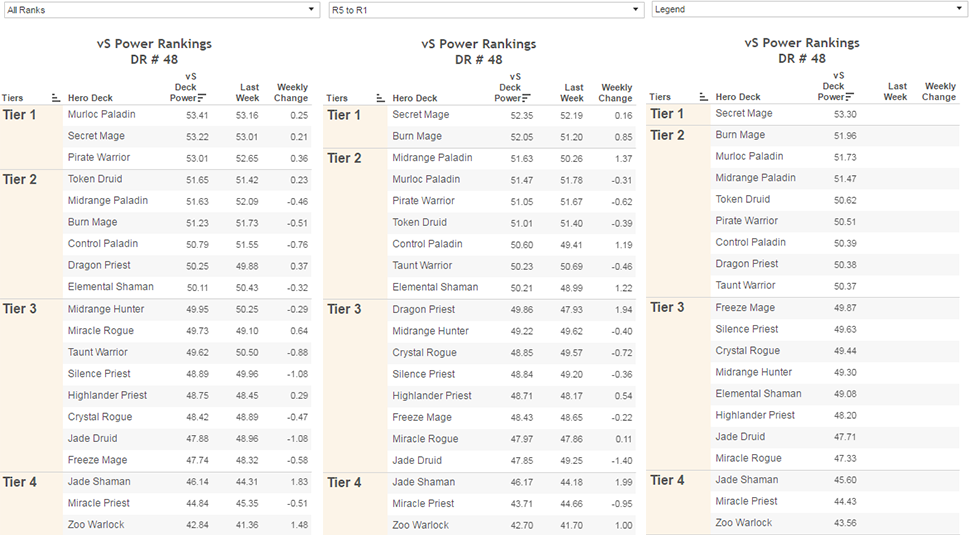
Task: Click the 43.56 Zoo Warlock power value
Action: coord(845,523)
